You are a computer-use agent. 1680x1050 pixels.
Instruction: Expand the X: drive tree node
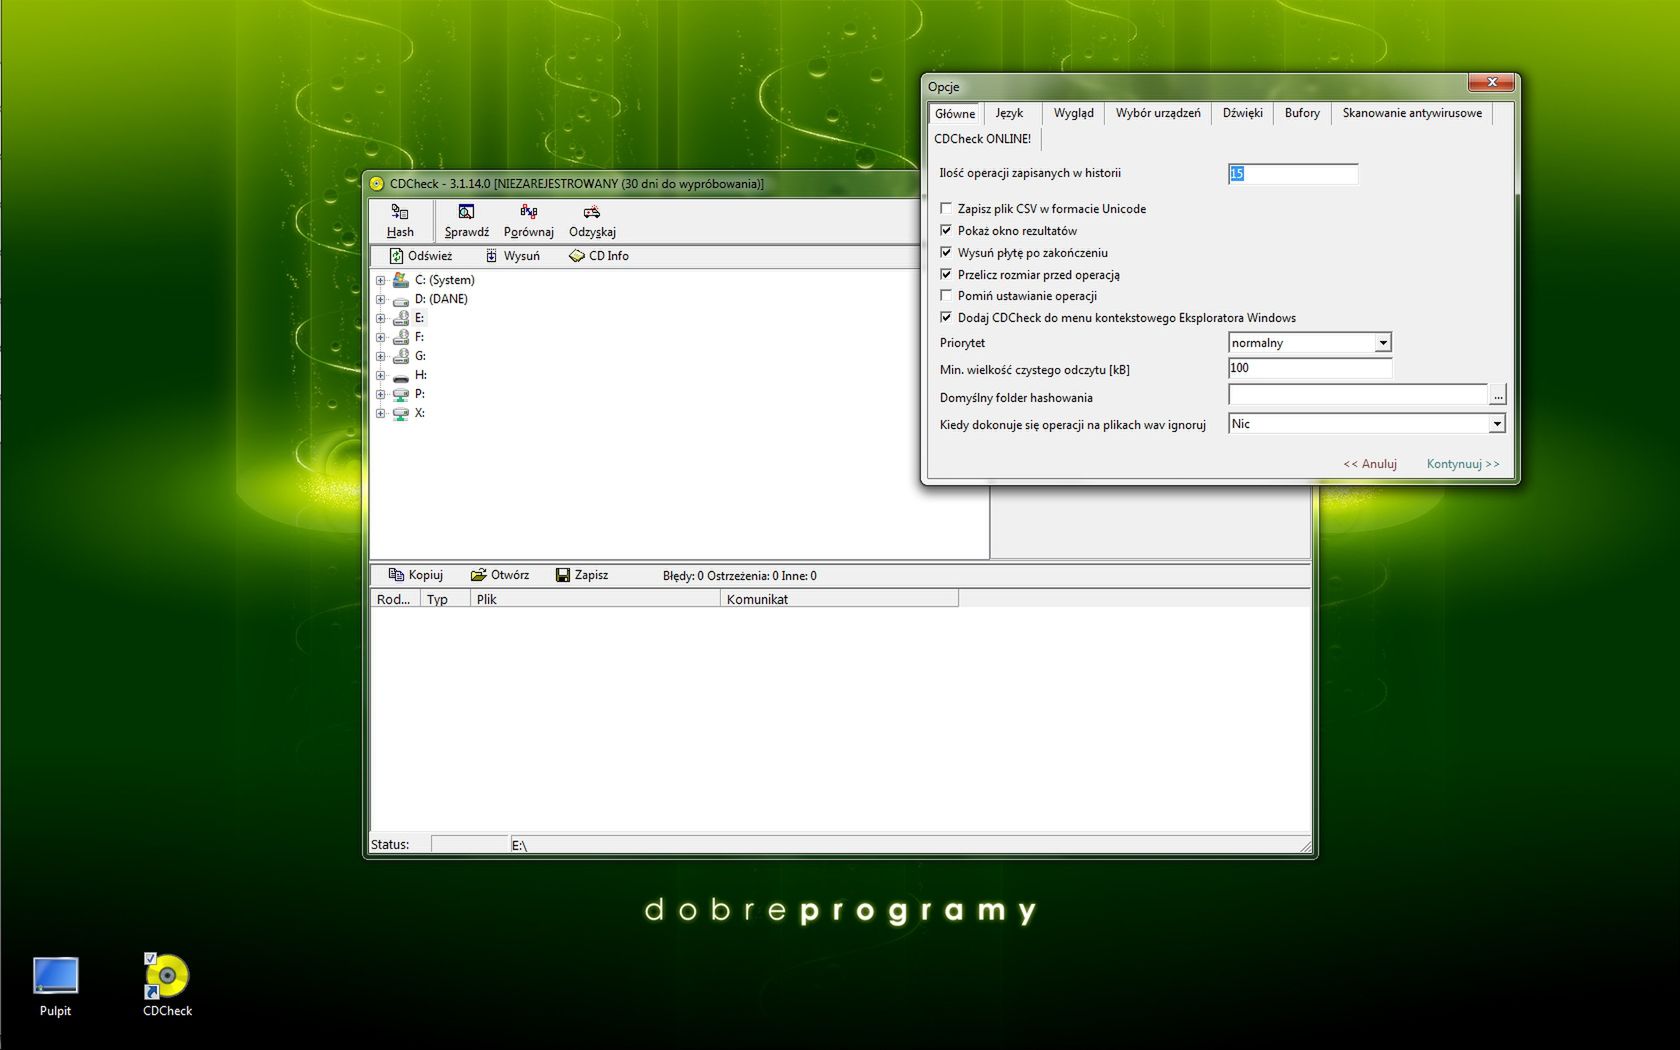coord(380,413)
